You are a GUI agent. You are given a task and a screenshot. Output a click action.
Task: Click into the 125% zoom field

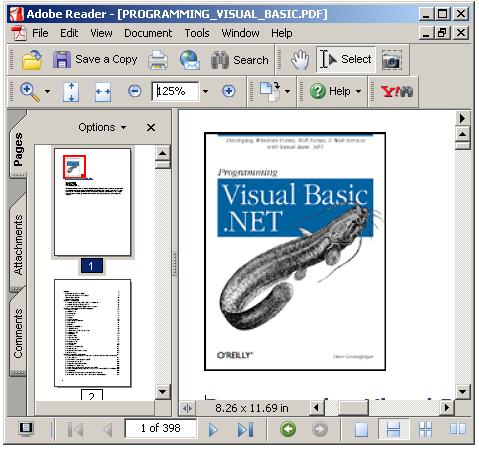coord(175,91)
